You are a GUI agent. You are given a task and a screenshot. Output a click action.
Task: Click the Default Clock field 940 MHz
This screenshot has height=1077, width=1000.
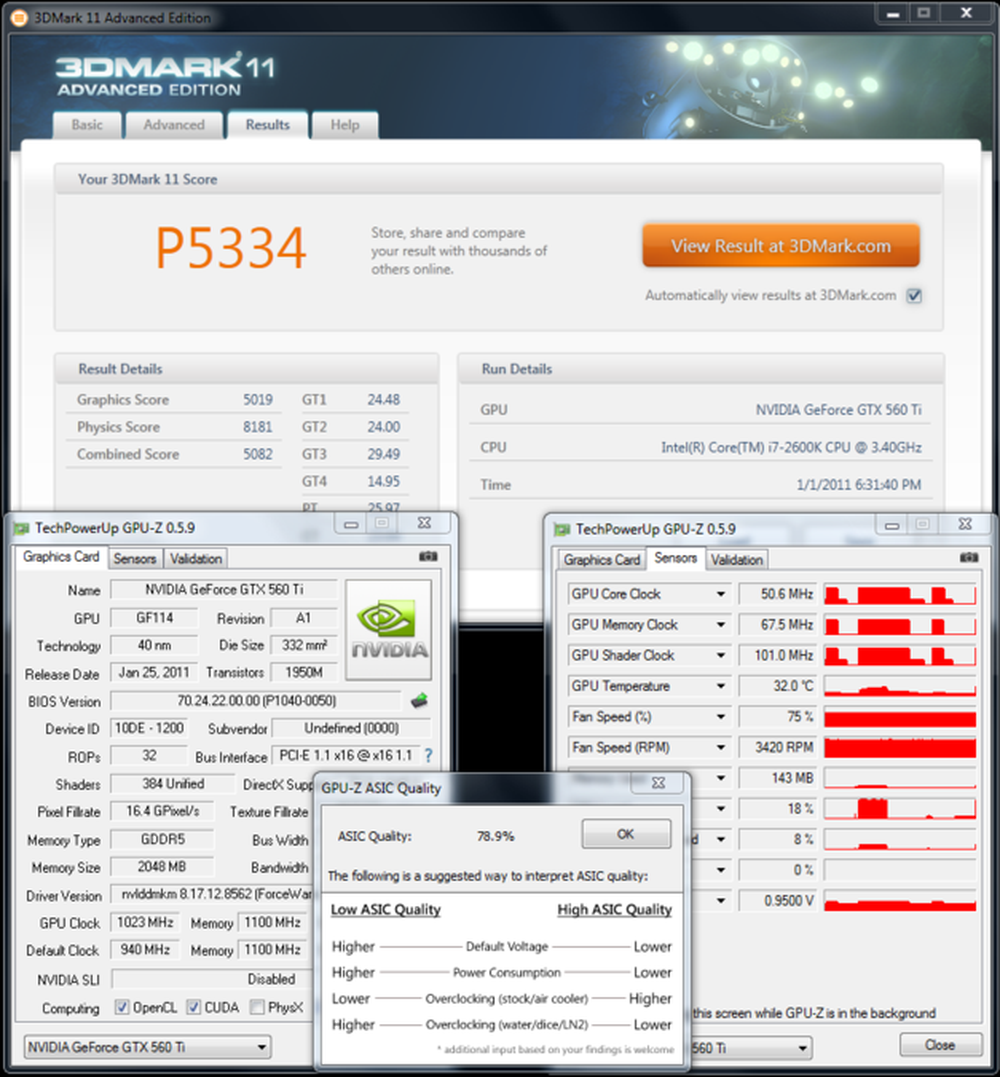click(145, 949)
